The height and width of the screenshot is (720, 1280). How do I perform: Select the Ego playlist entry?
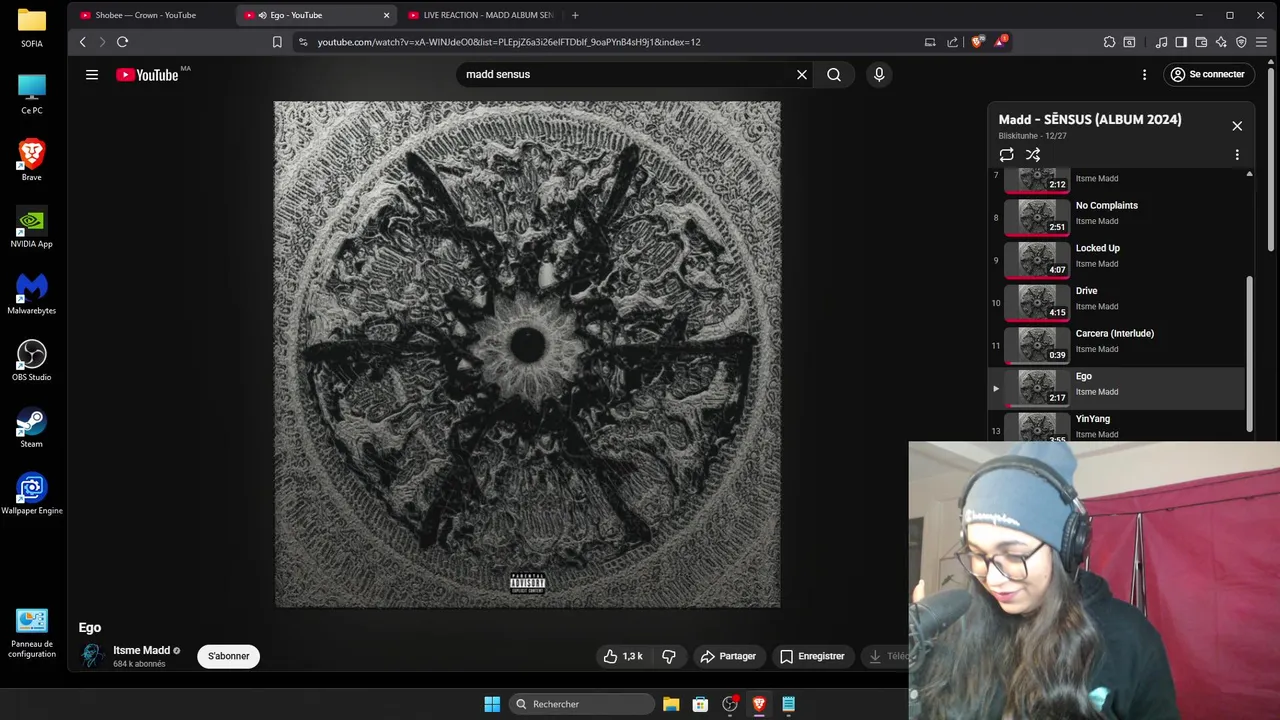pos(1117,387)
